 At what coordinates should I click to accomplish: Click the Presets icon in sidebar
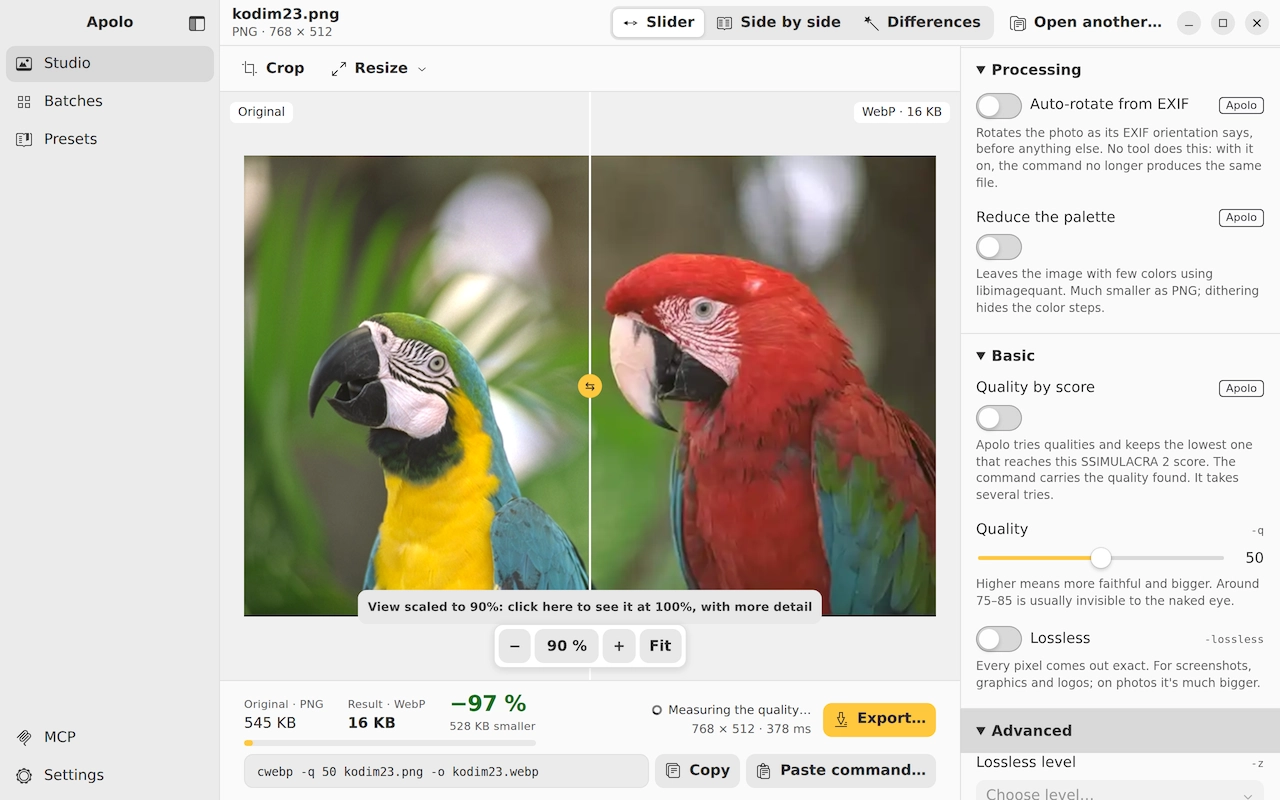pyautogui.click(x=24, y=139)
